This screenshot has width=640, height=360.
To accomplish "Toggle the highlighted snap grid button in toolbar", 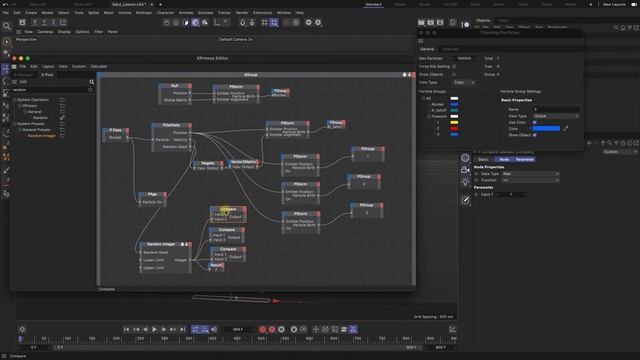I will [x=274, y=22].
